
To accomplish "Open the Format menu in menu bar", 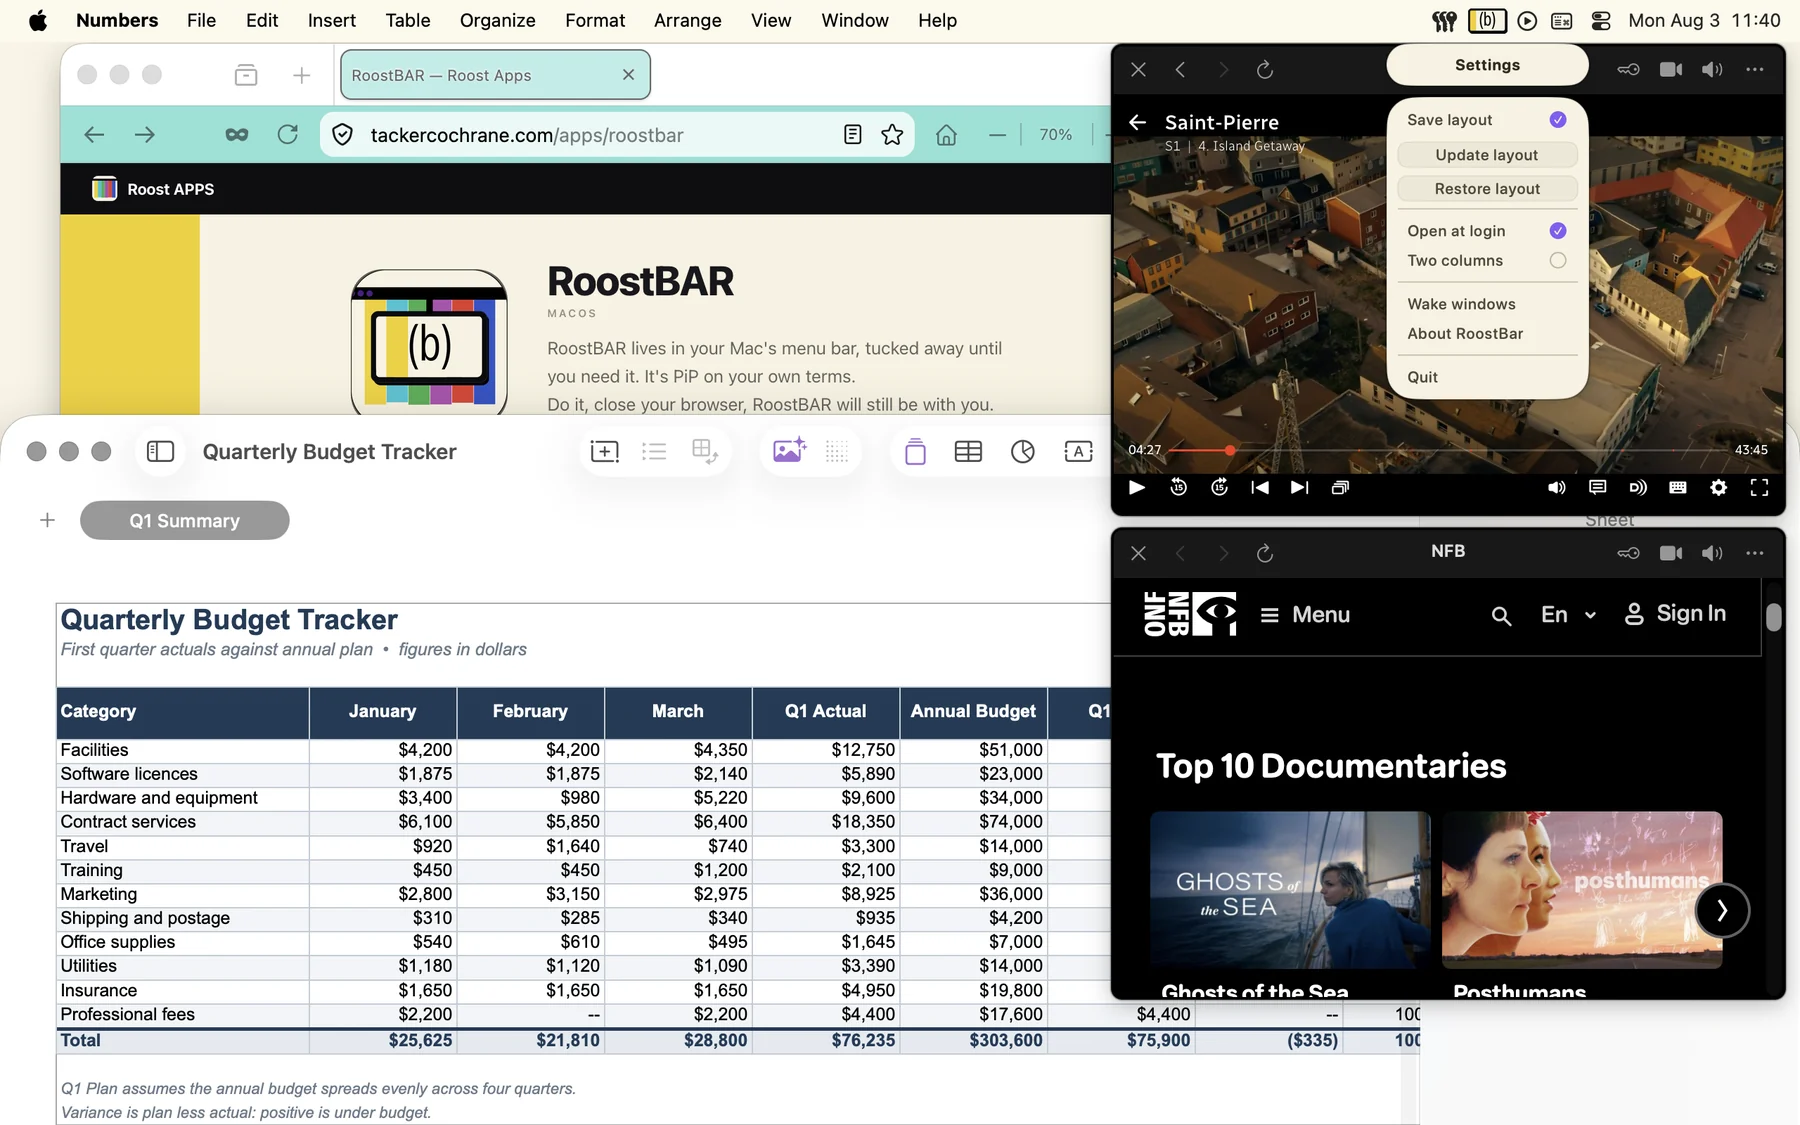I will click(x=595, y=20).
